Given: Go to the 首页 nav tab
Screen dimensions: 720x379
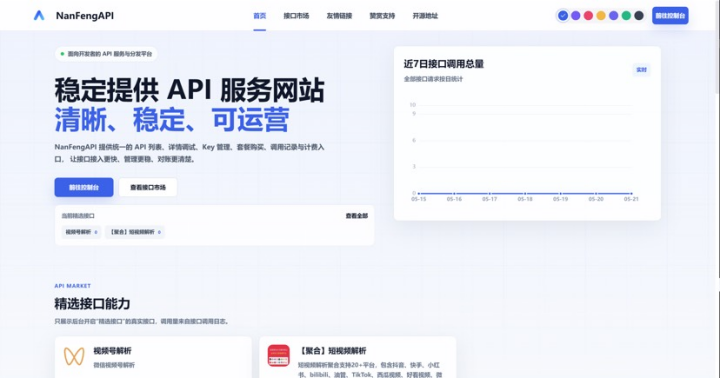Looking at the screenshot, I should pos(259,16).
